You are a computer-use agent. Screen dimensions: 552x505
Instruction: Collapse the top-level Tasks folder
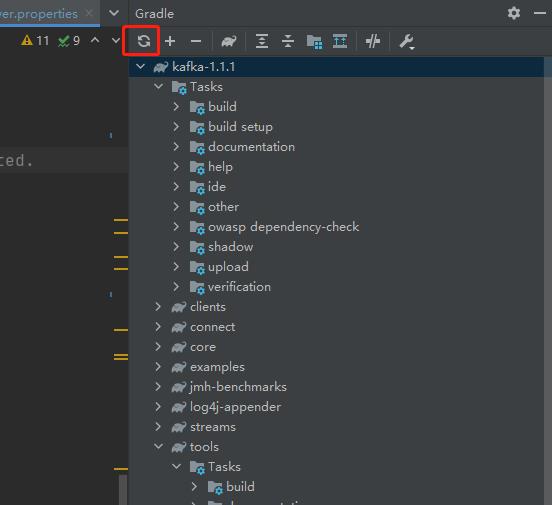[x=158, y=86]
